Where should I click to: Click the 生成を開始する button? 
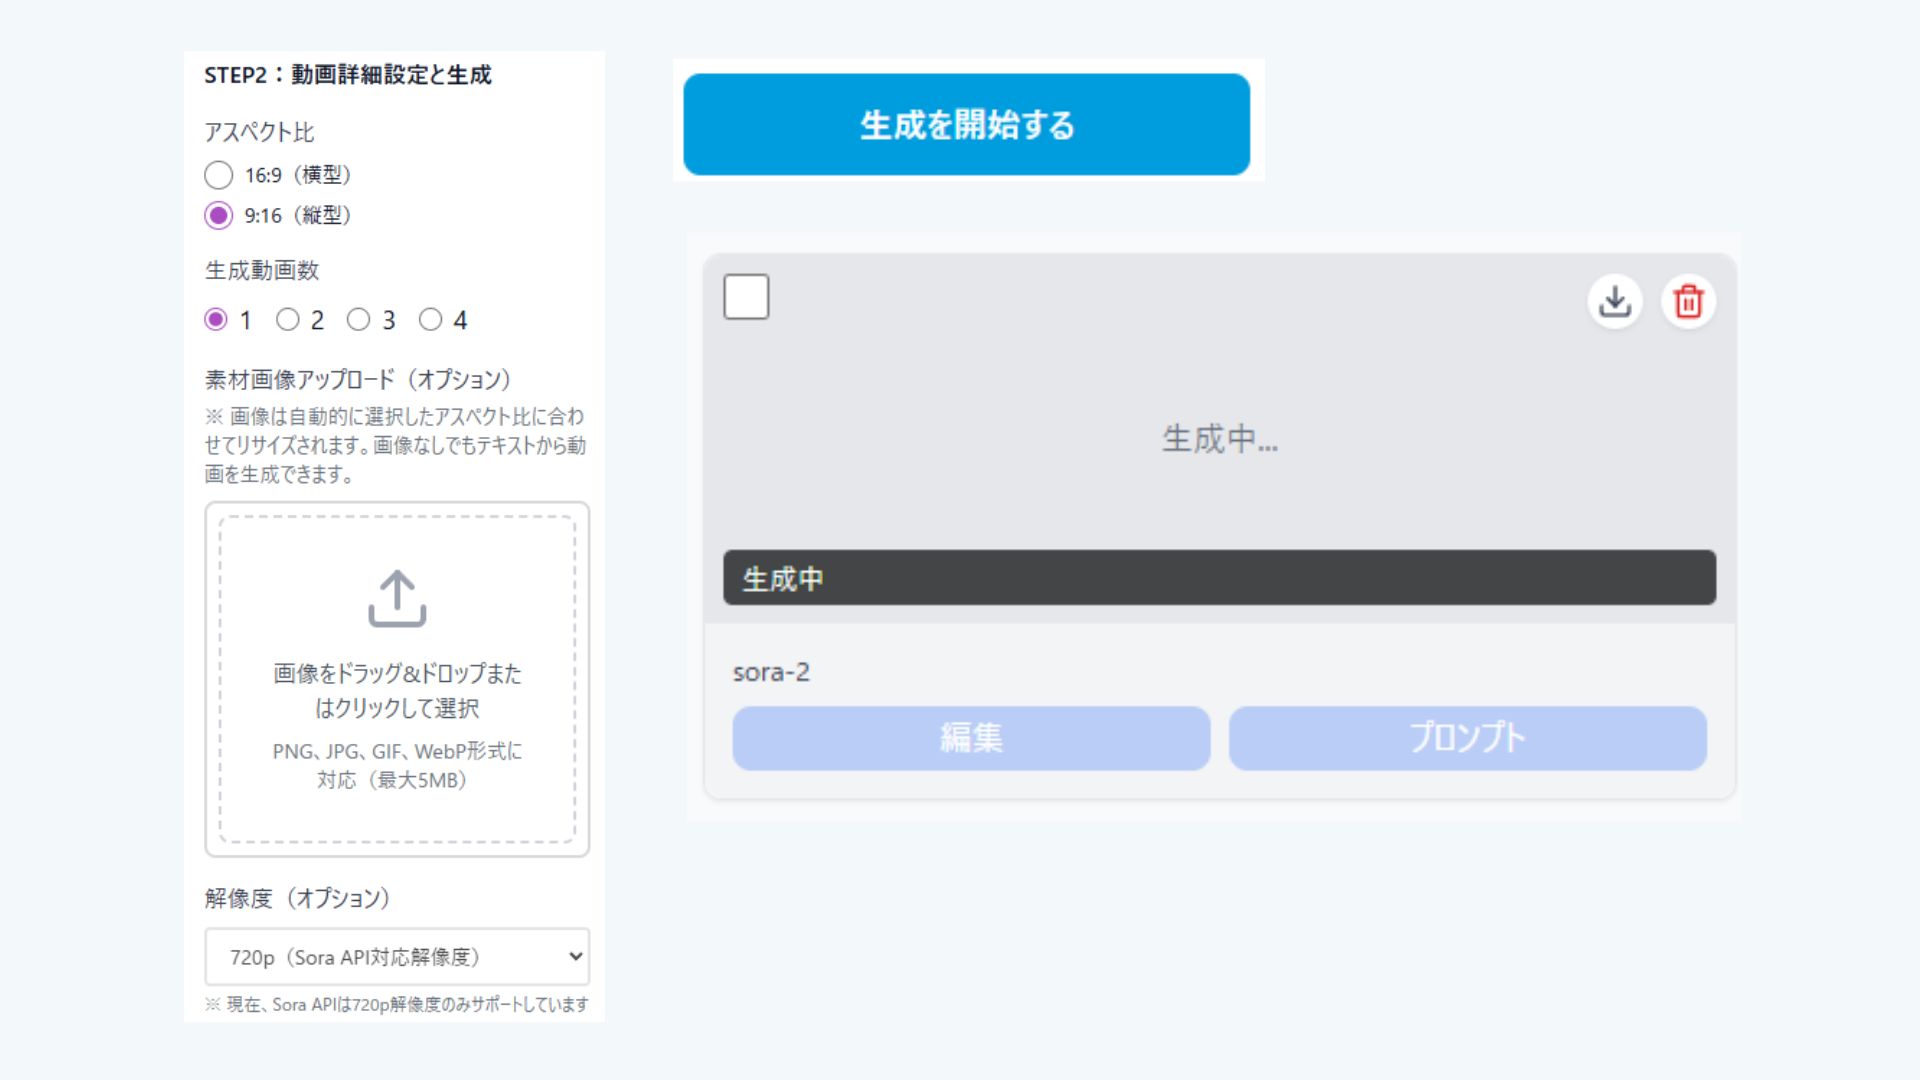coord(966,125)
